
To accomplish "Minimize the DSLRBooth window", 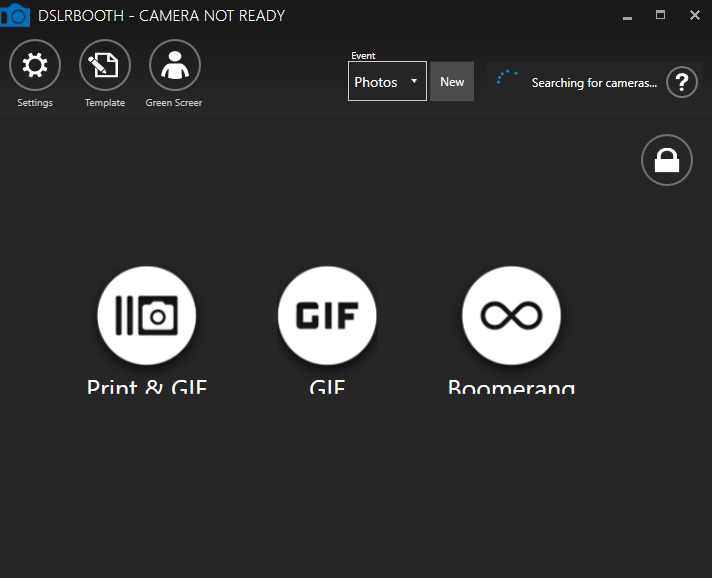I will point(627,16).
